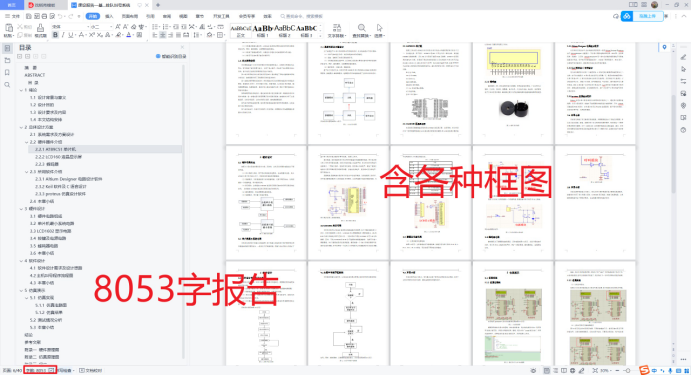692x376 pixels.
Task: Center align the paragraph
Action: [x=163, y=35]
